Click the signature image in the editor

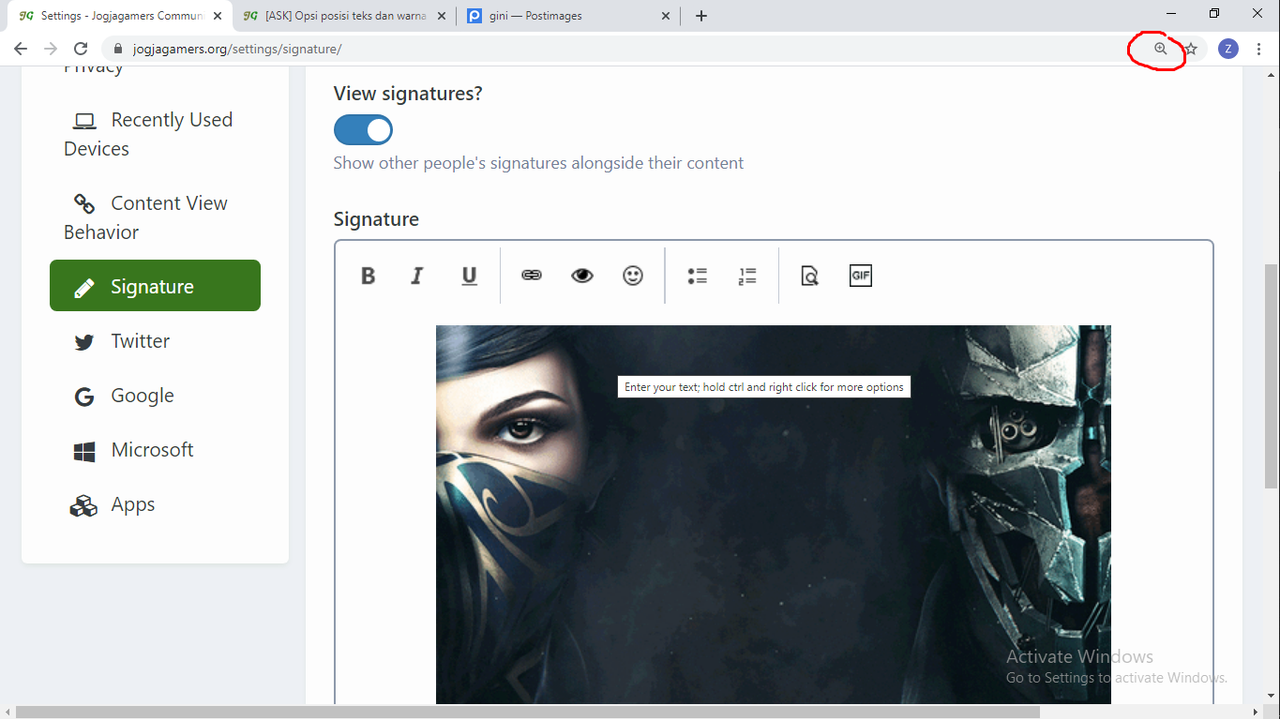pos(773,514)
